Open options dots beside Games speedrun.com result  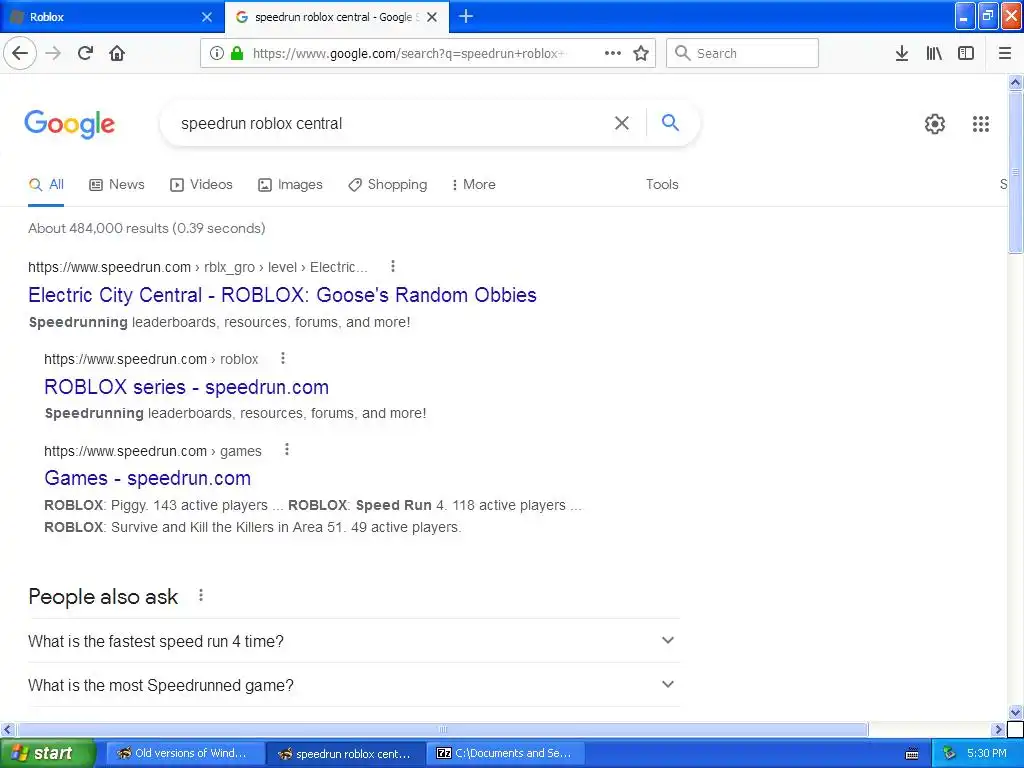tap(287, 449)
